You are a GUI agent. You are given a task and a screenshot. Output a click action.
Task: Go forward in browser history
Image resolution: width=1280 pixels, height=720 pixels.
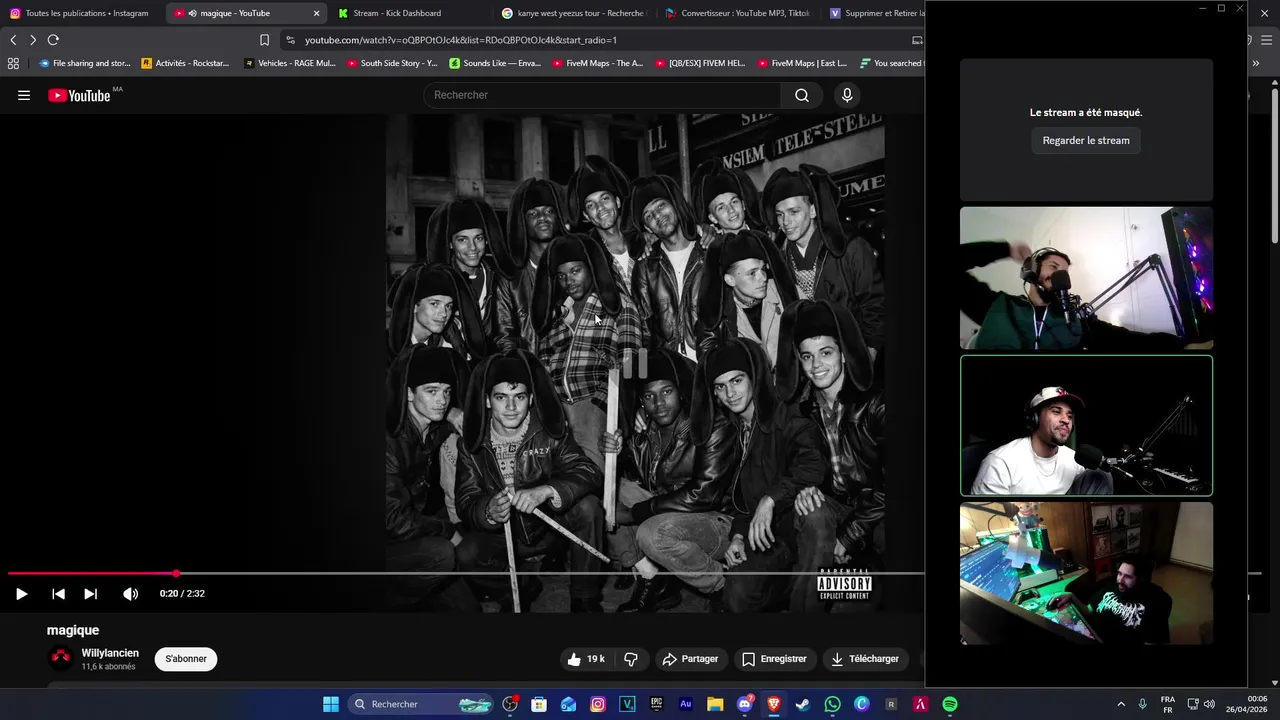pos(33,40)
